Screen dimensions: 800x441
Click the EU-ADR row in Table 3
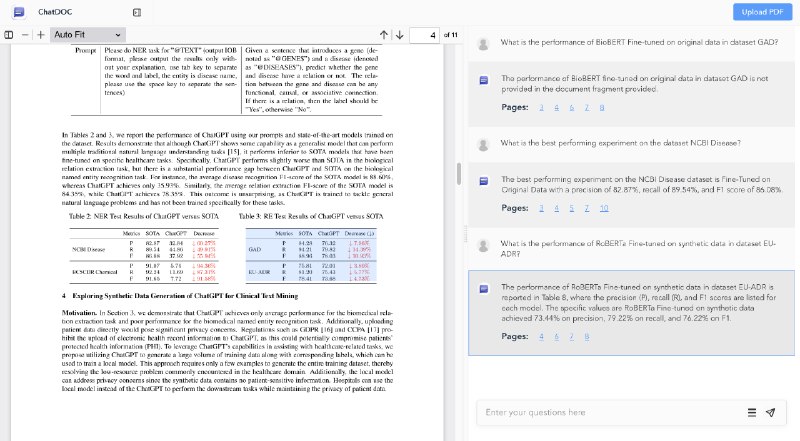(x=311, y=272)
